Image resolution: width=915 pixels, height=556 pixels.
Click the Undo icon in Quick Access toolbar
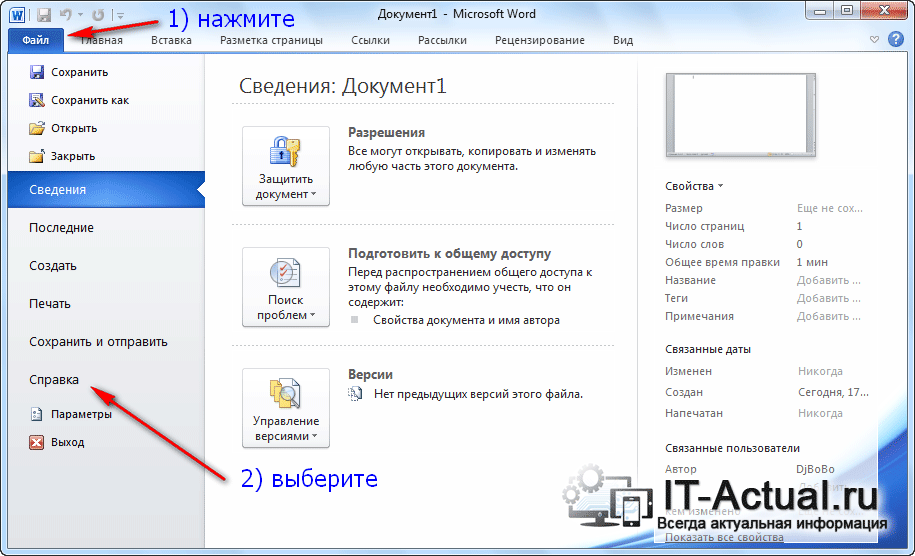[66, 15]
